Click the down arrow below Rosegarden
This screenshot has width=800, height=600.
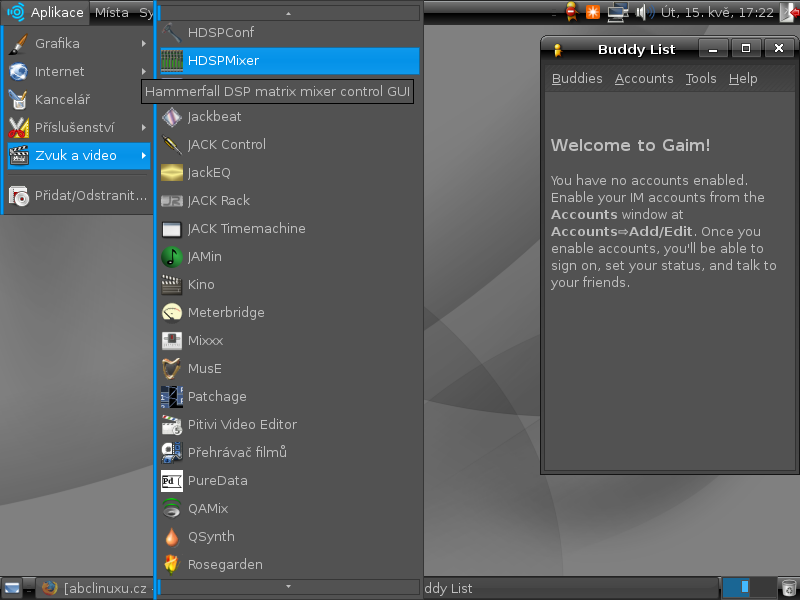289,587
